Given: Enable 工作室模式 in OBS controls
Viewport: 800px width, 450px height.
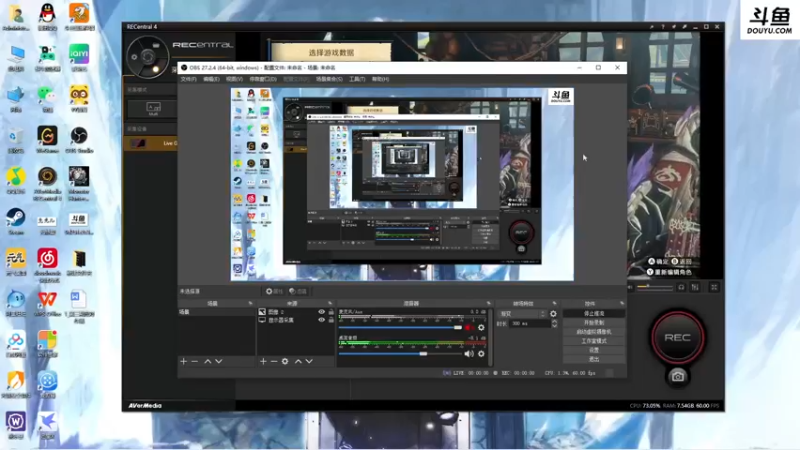Looking at the screenshot, I should 594,341.
